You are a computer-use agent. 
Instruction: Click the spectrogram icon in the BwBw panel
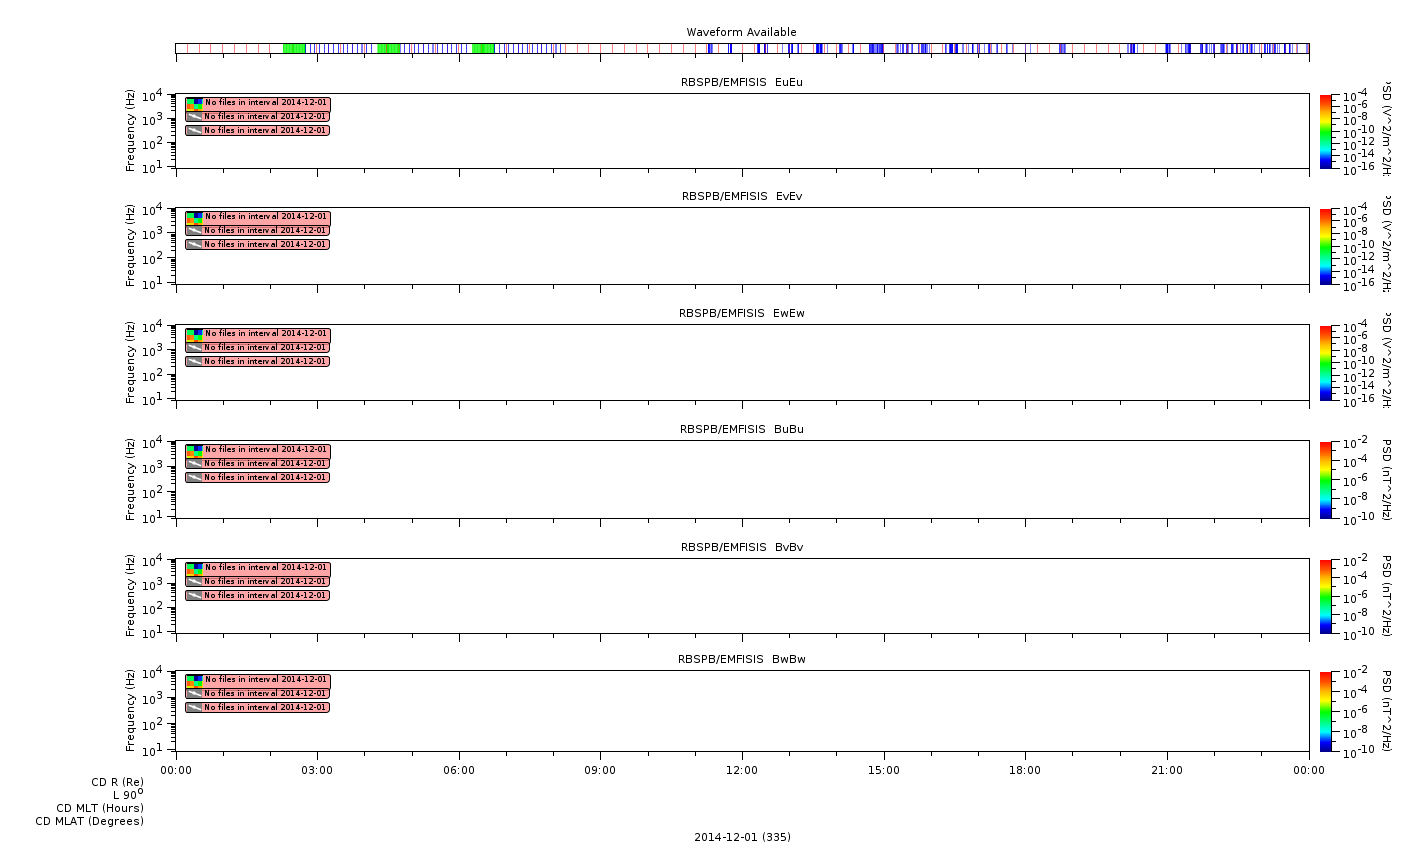point(194,680)
